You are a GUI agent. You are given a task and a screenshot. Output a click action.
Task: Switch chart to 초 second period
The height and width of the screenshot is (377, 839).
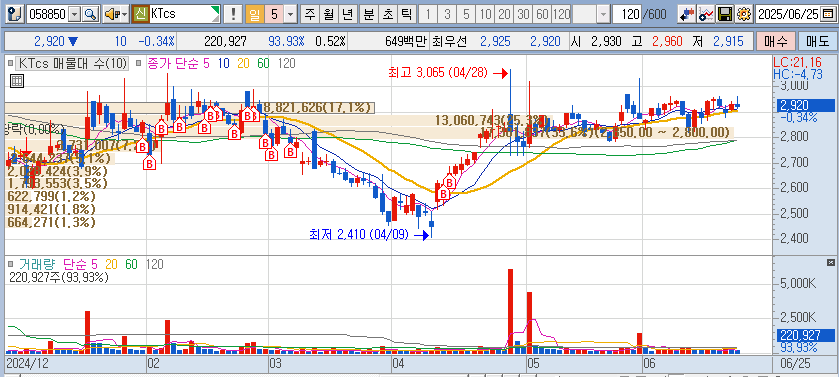[x=387, y=14]
